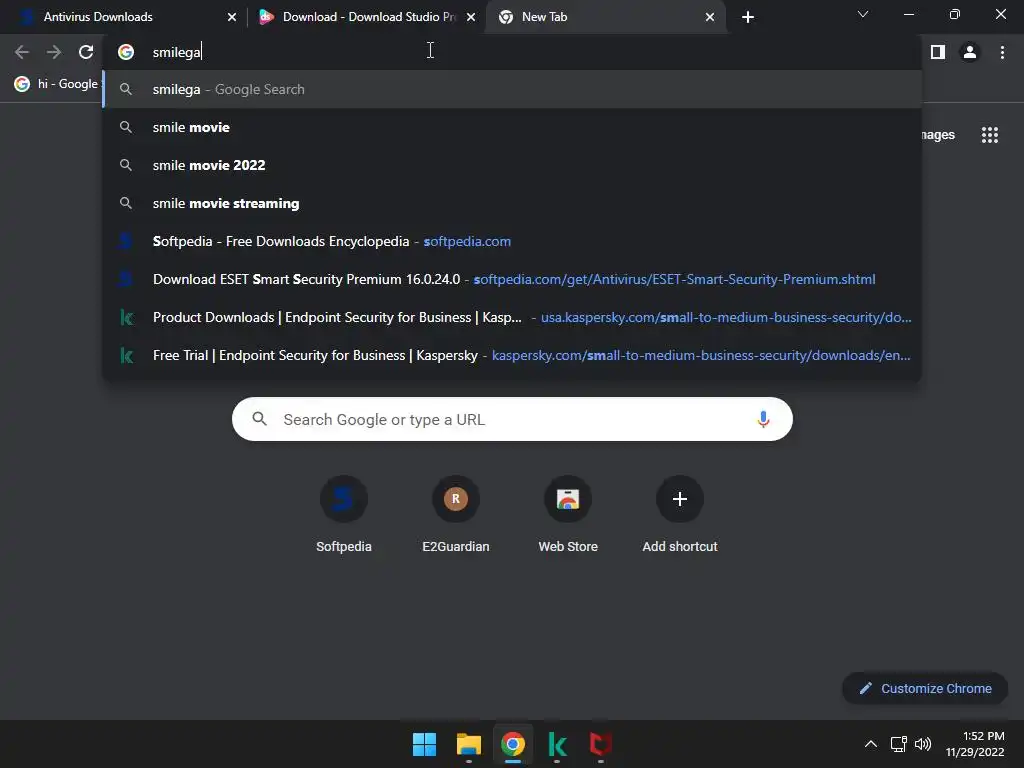Select the New Tab tab
1024x768 pixels.
[x=606, y=17]
